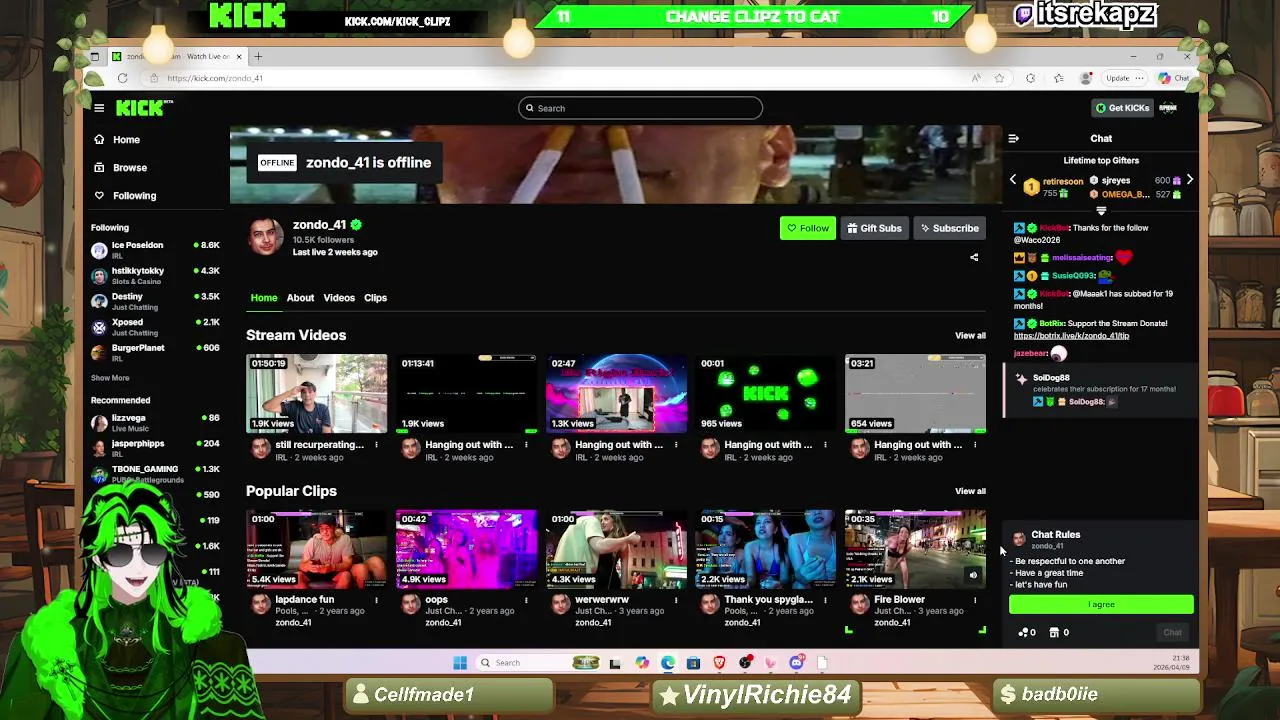The width and height of the screenshot is (1280, 720).
Task: Reload the page in the browser
Action: coord(122,78)
